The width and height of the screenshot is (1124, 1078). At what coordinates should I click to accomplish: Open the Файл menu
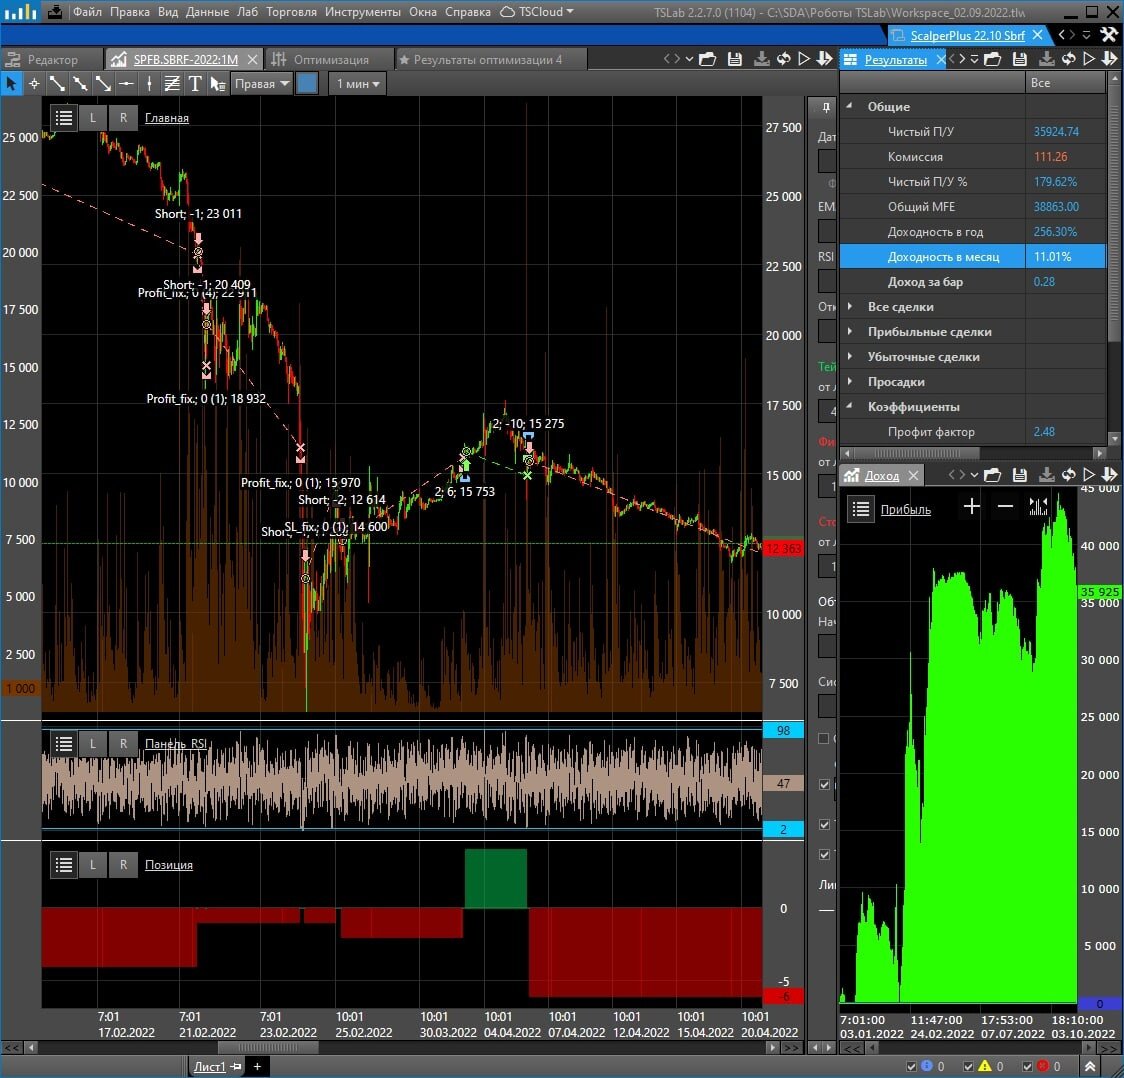tap(87, 11)
